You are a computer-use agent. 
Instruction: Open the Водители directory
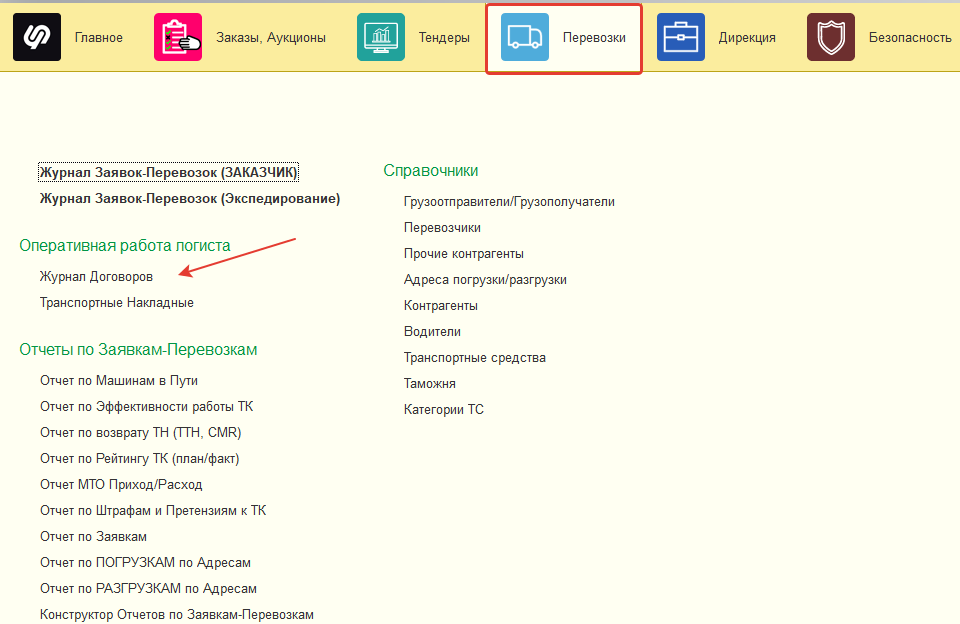(432, 331)
